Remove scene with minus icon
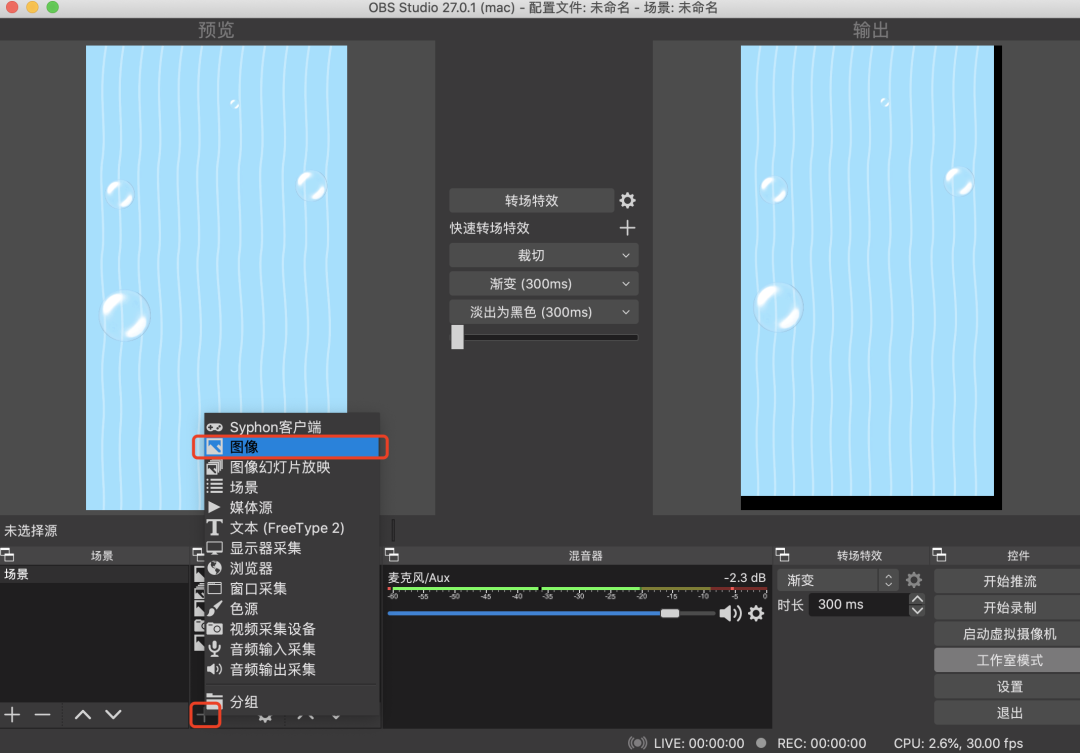The height and width of the screenshot is (753, 1080). (43, 714)
